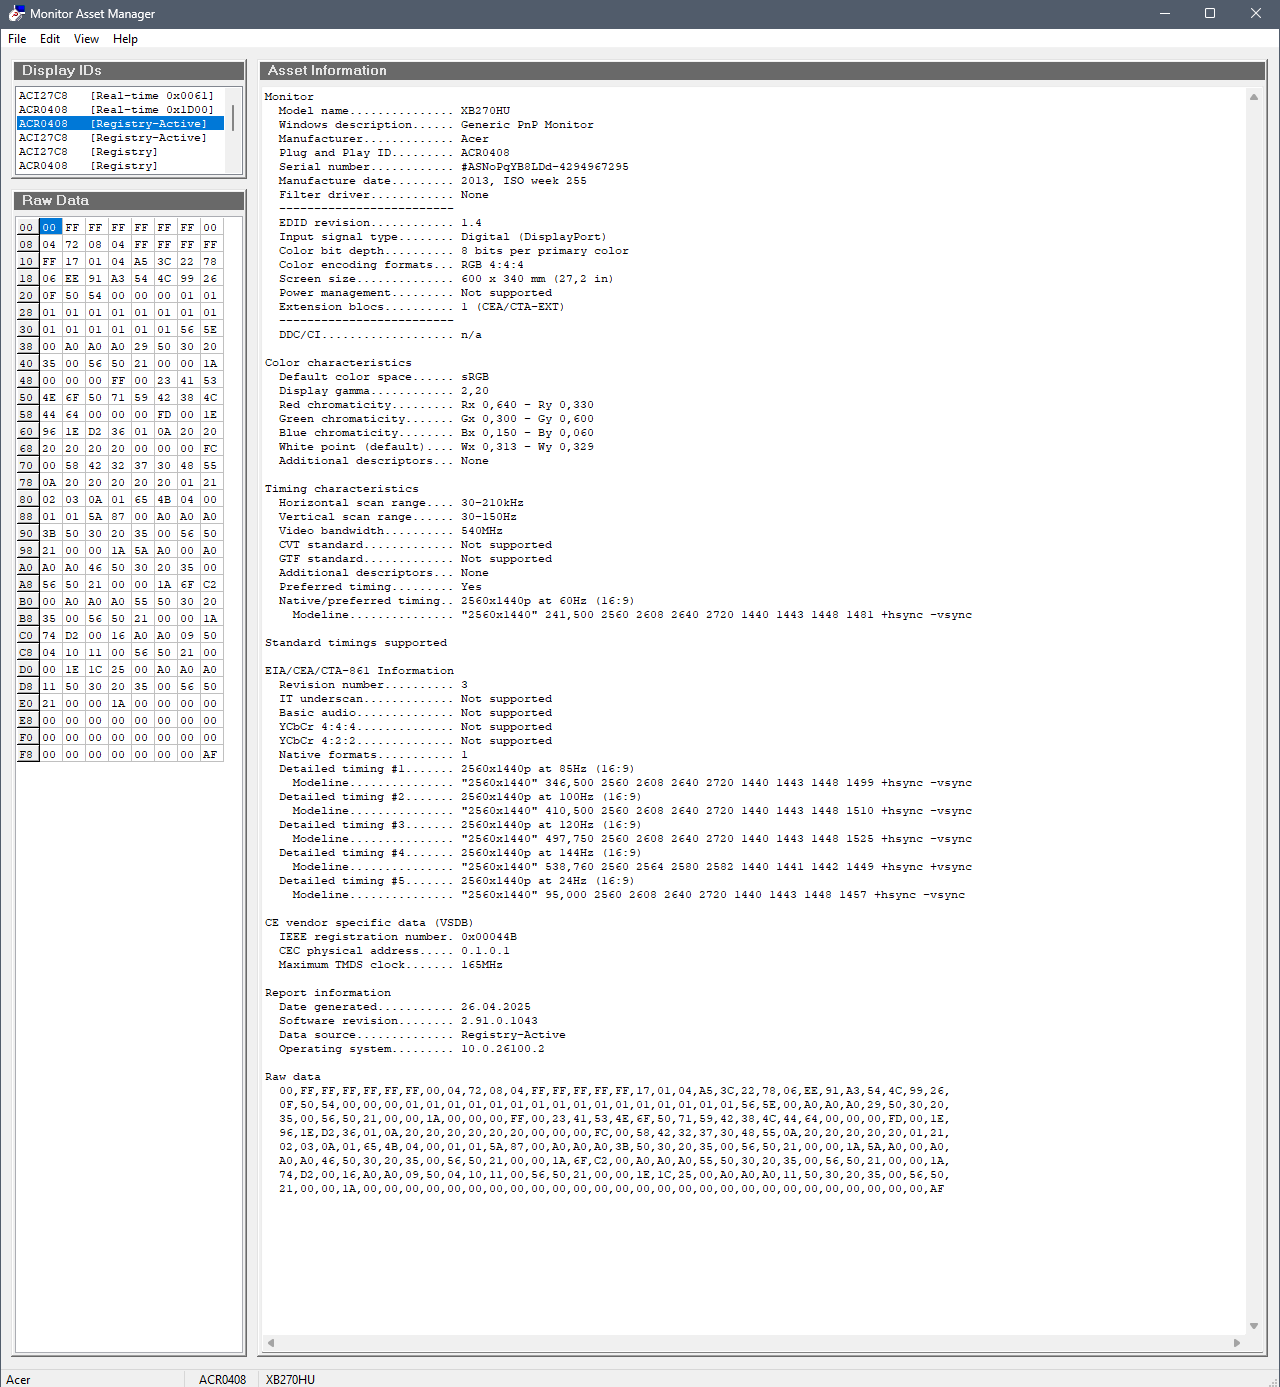
Task: Click Operating system 10.0.26100.2 value
Action: coord(503,1049)
